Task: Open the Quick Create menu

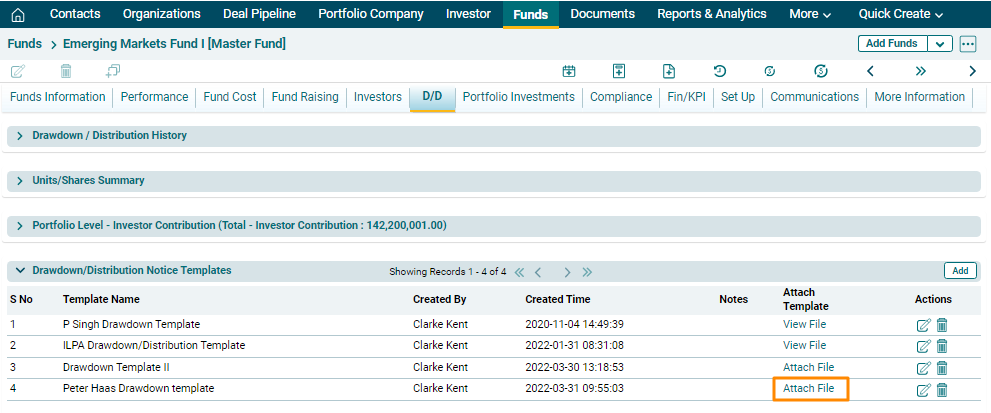Action: coord(900,14)
